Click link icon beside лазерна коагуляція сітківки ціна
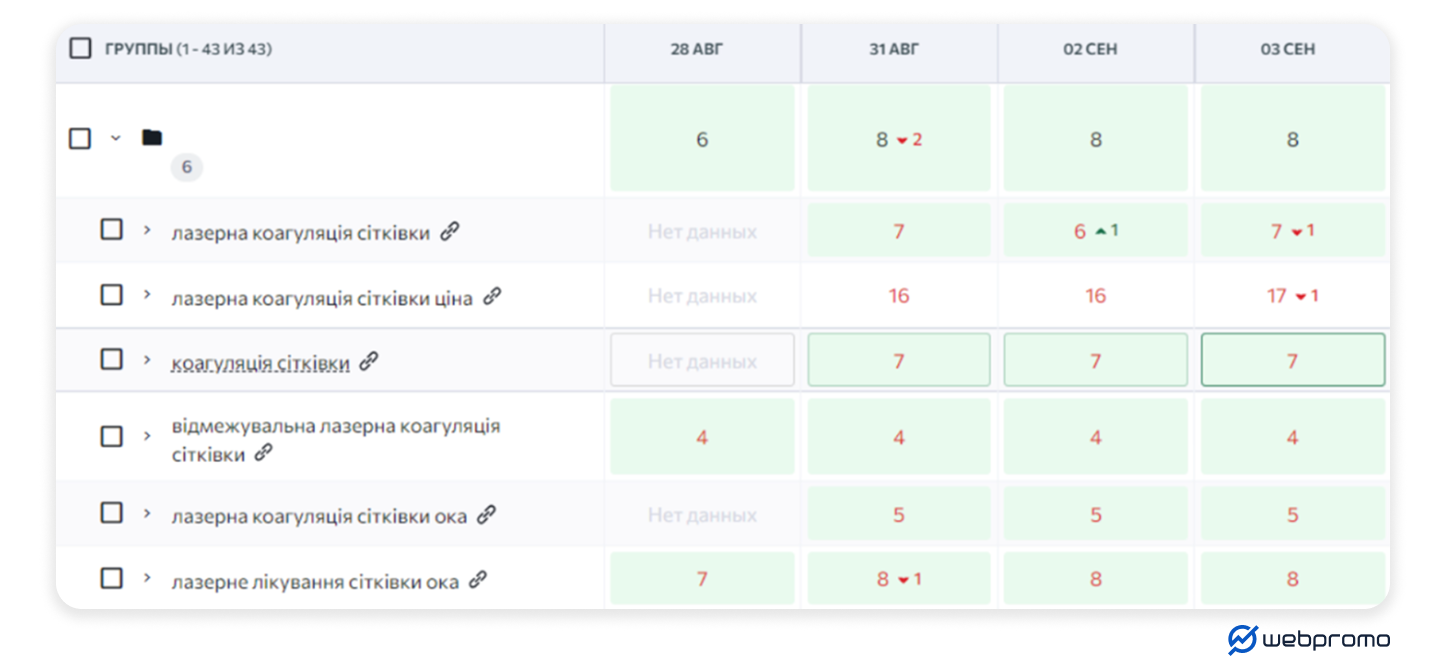Image resolution: width=1446 pixels, height=666 pixels. point(492,297)
